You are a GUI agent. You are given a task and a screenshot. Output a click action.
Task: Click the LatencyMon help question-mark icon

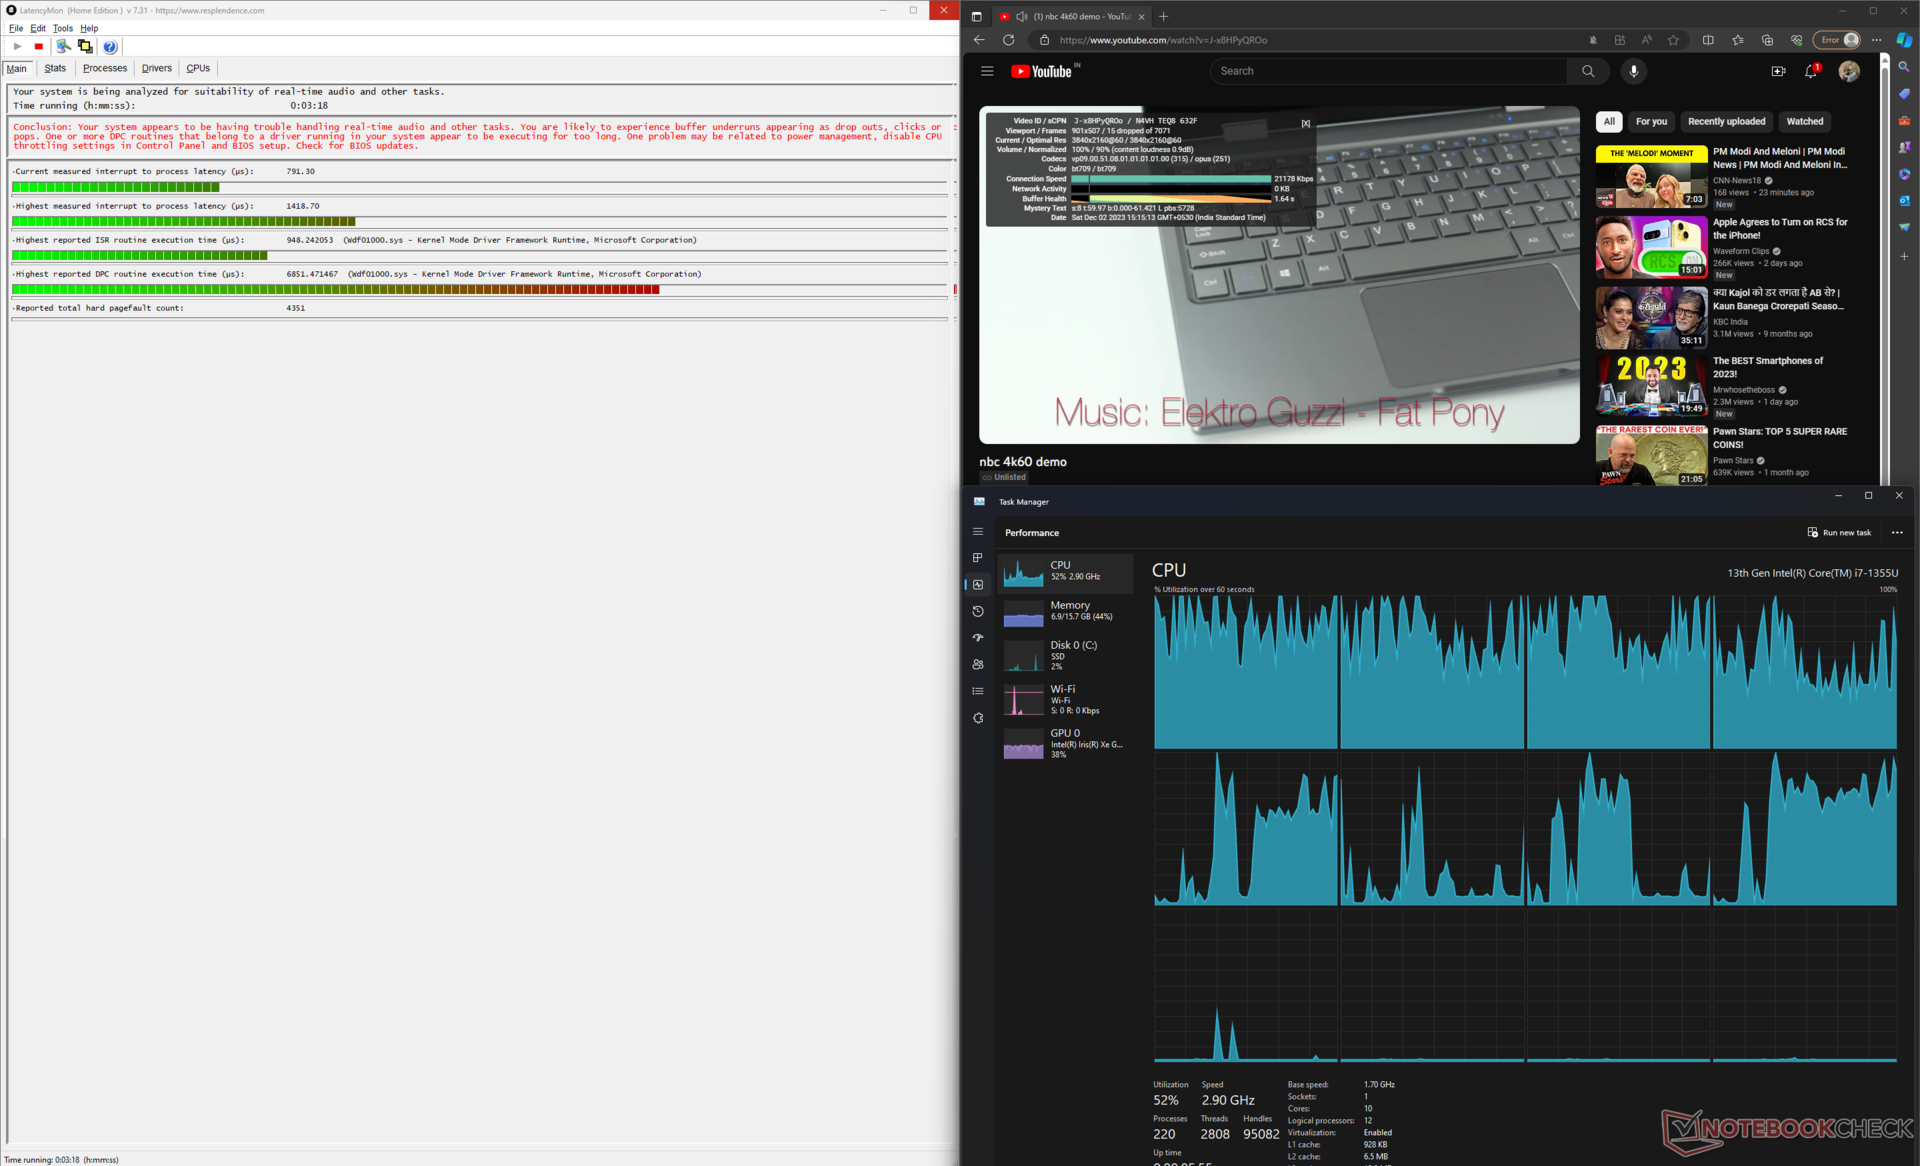tap(110, 47)
